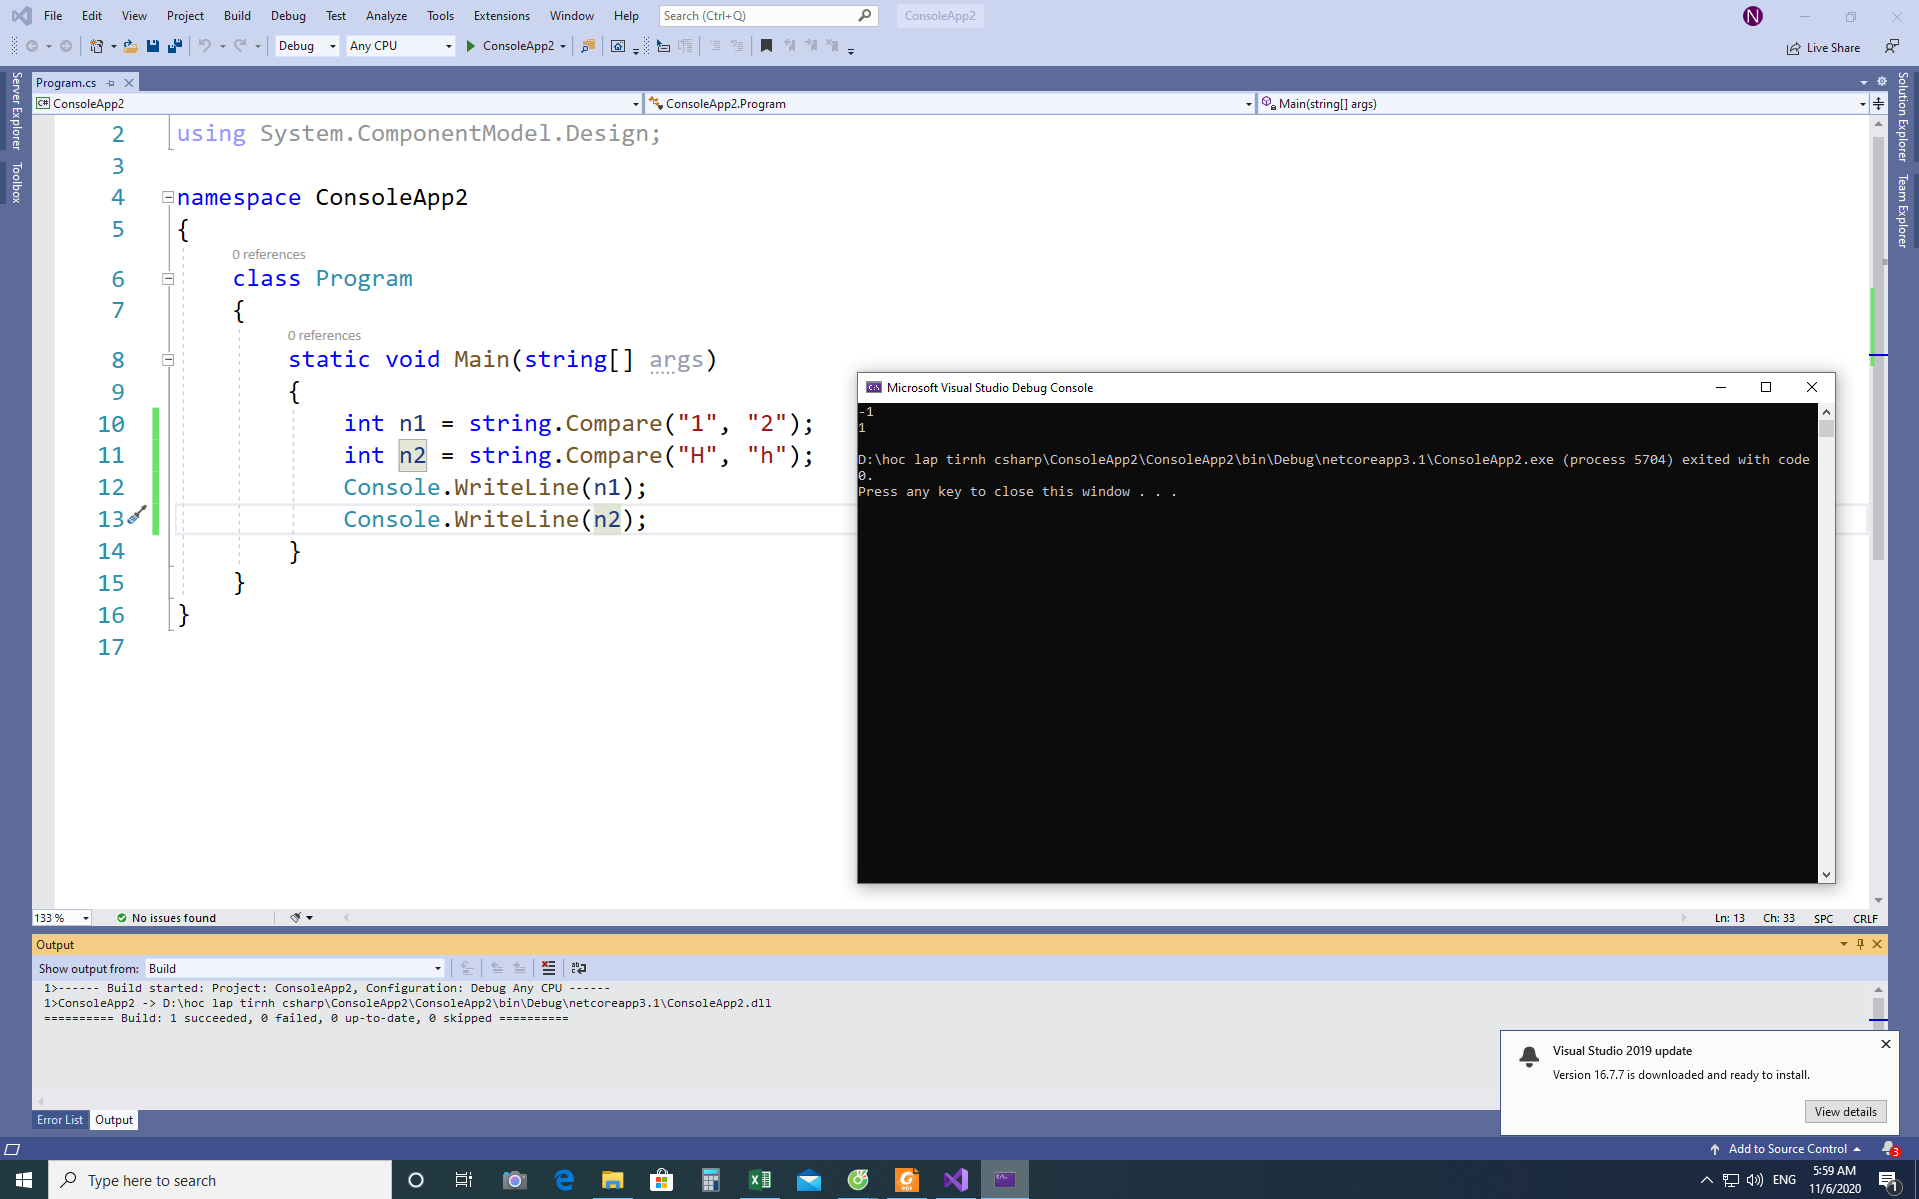Collapse the namespace ConsoleApp2 code block
The height and width of the screenshot is (1199, 1919).
[168, 198]
